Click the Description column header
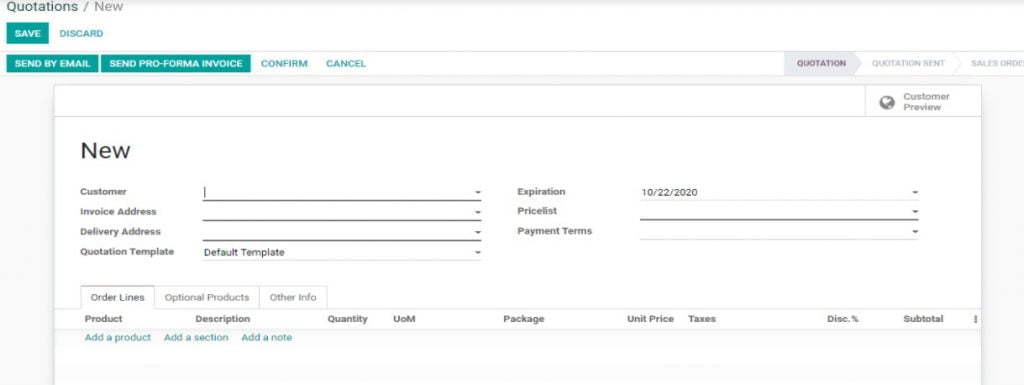The image size is (1024, 385). (223, 319)
